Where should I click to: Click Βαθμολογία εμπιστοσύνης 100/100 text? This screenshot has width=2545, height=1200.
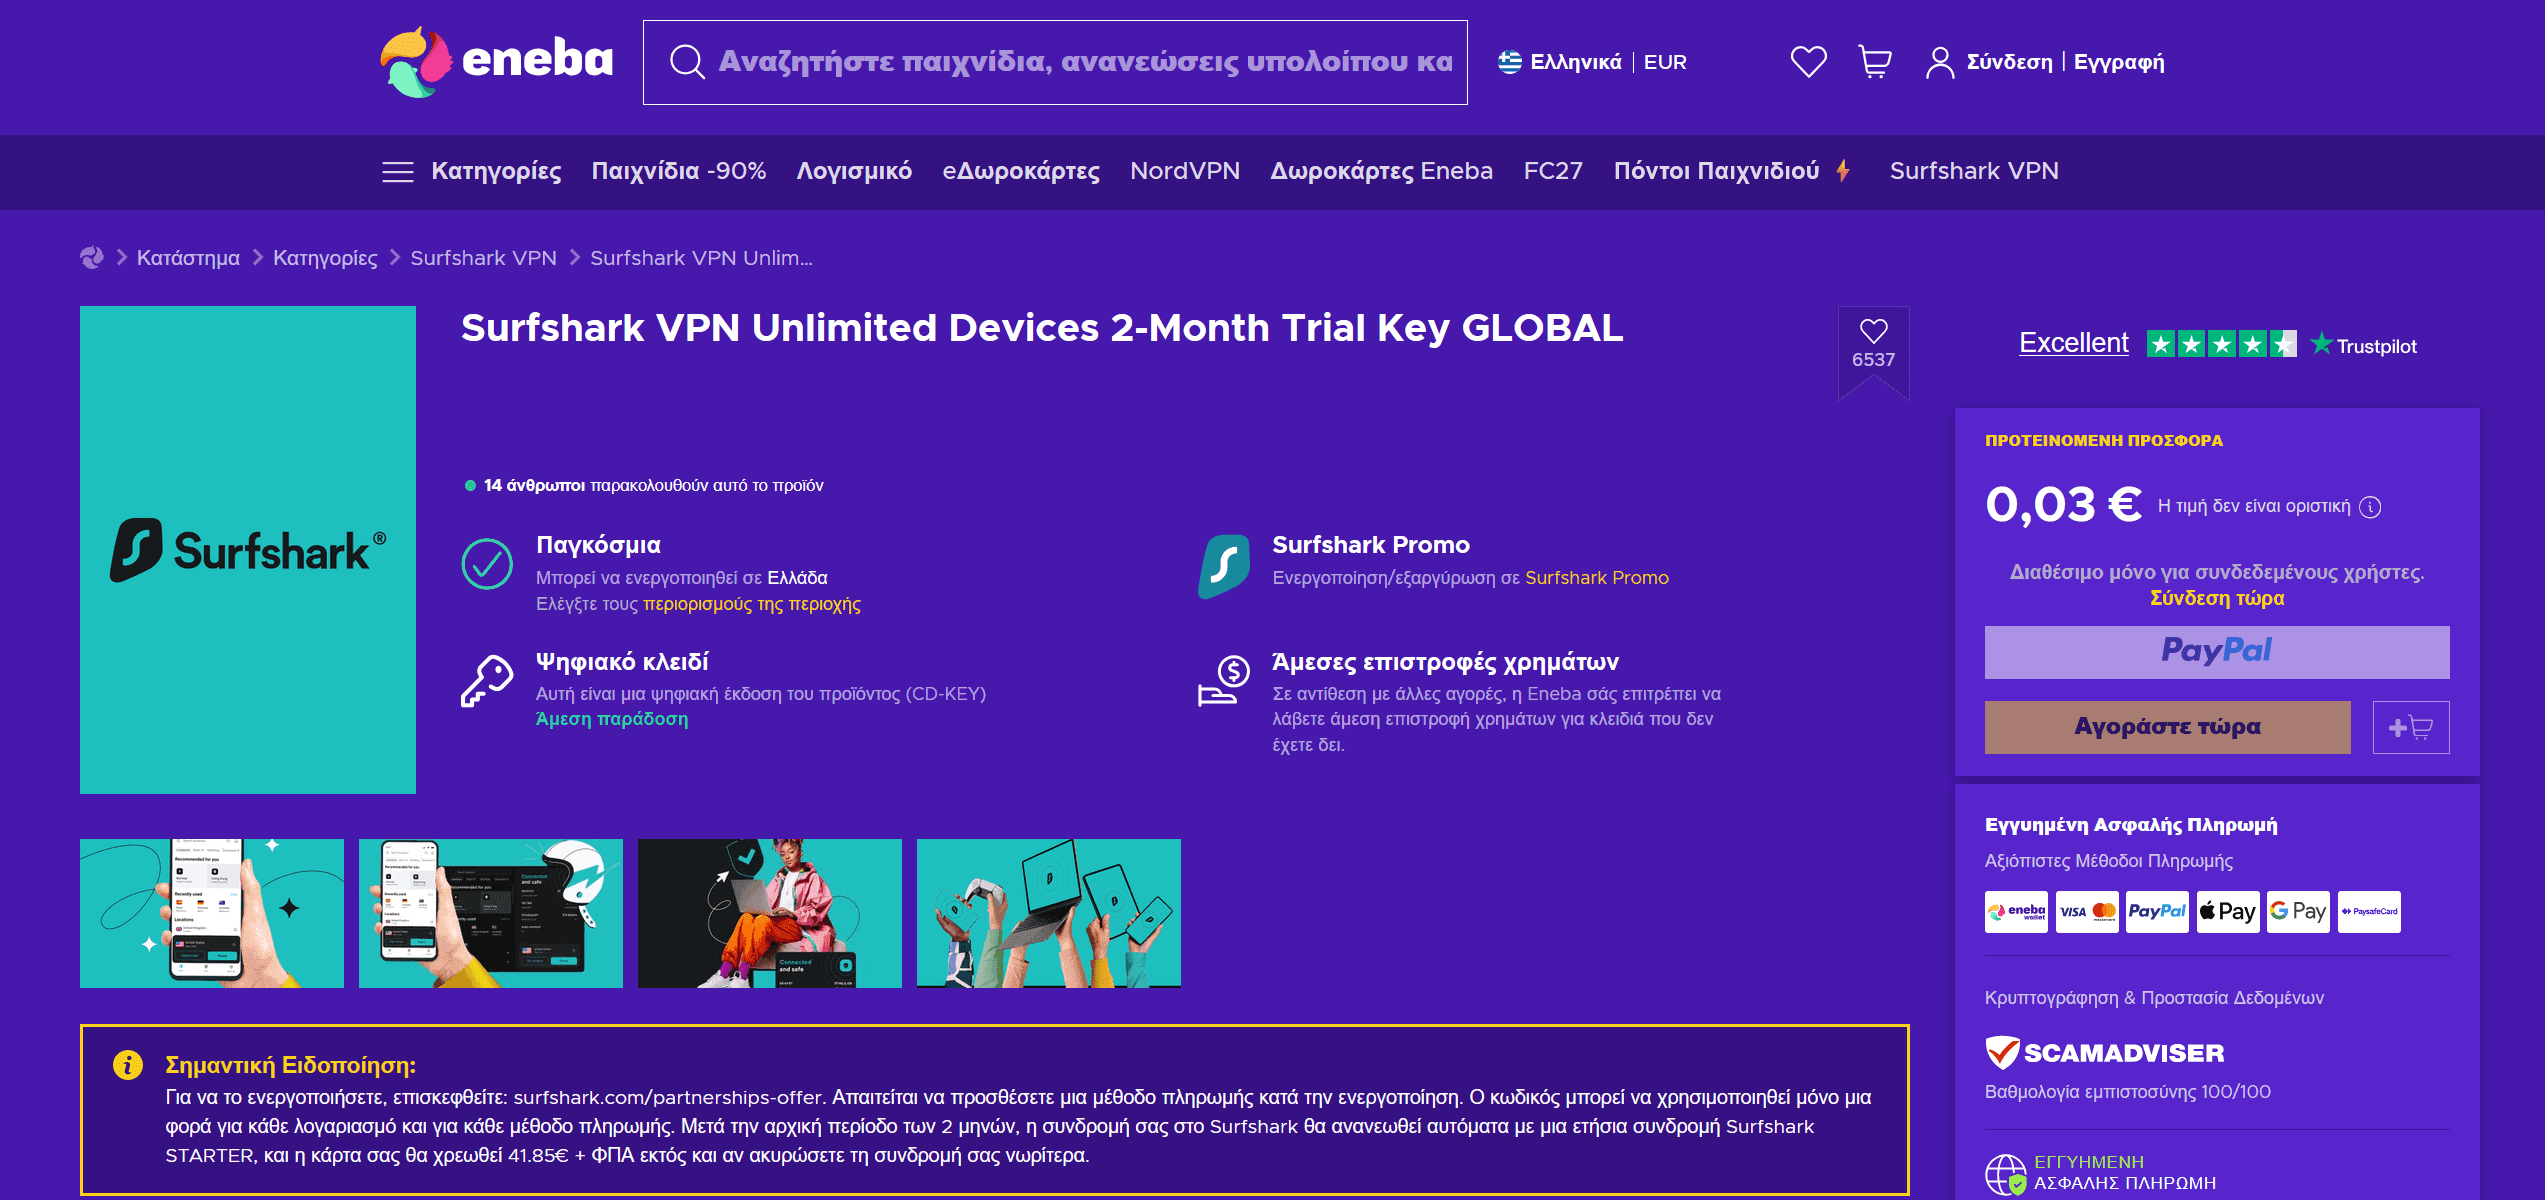[x=2128, y=1092]
